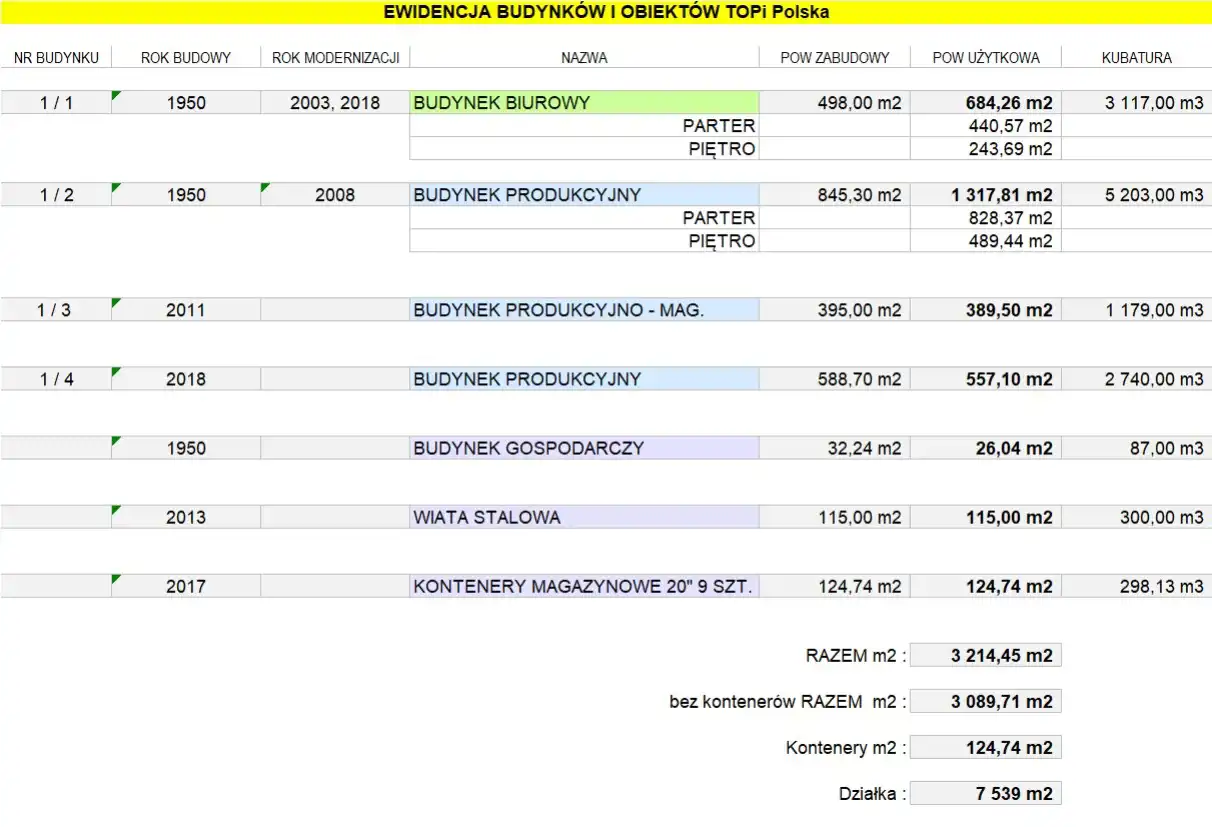Select build year 2018 in the 1 / 4 row
The image size is (1212, 827).
186,378
